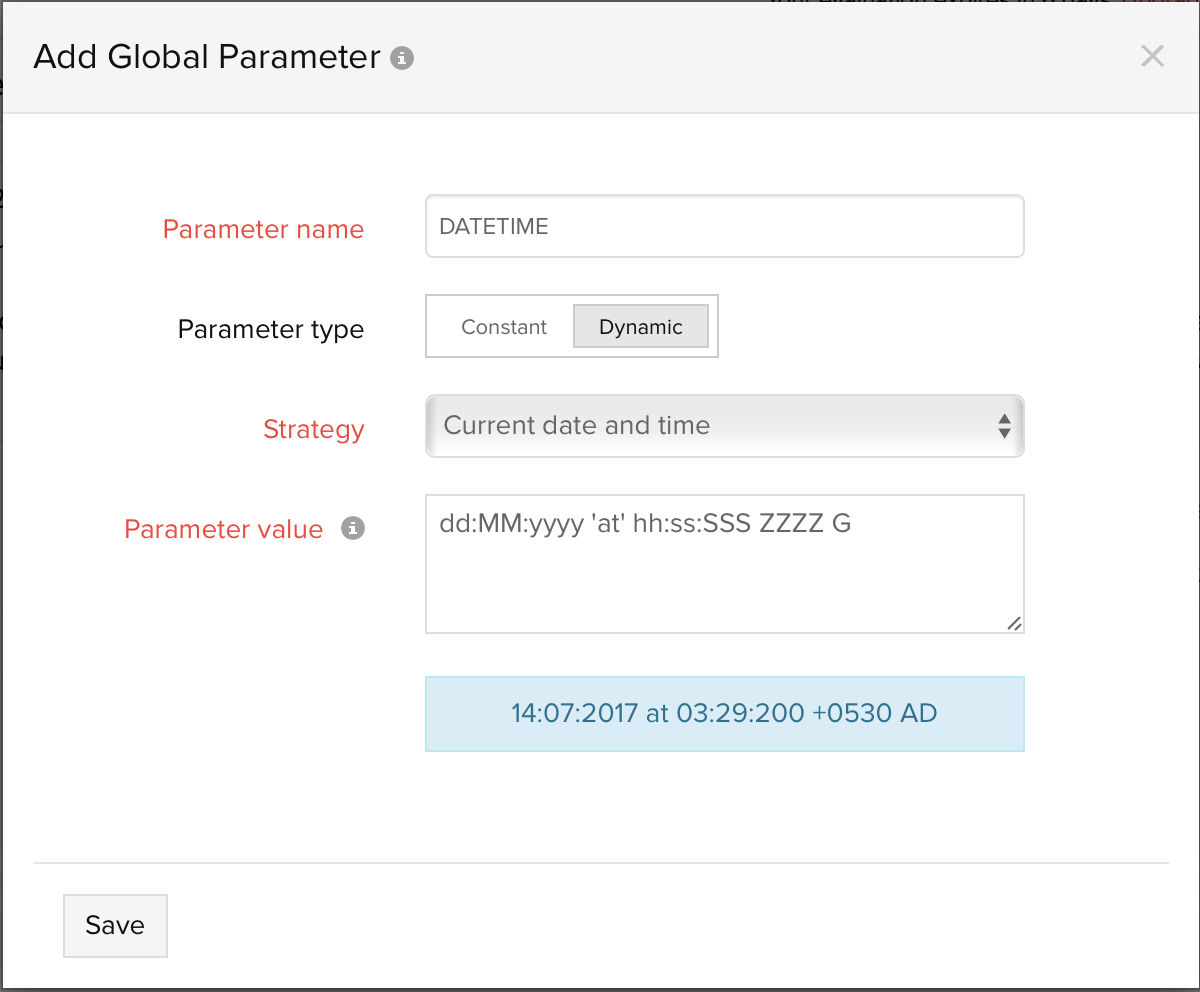The width and height of the screenshot is (1200, 992).
Task: Click the DATETIME text in the name field
Action: (494, 227)
